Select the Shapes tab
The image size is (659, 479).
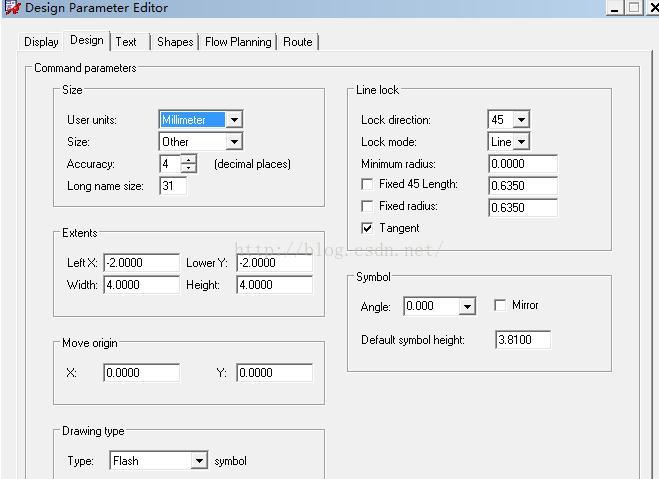click(175, 42)
